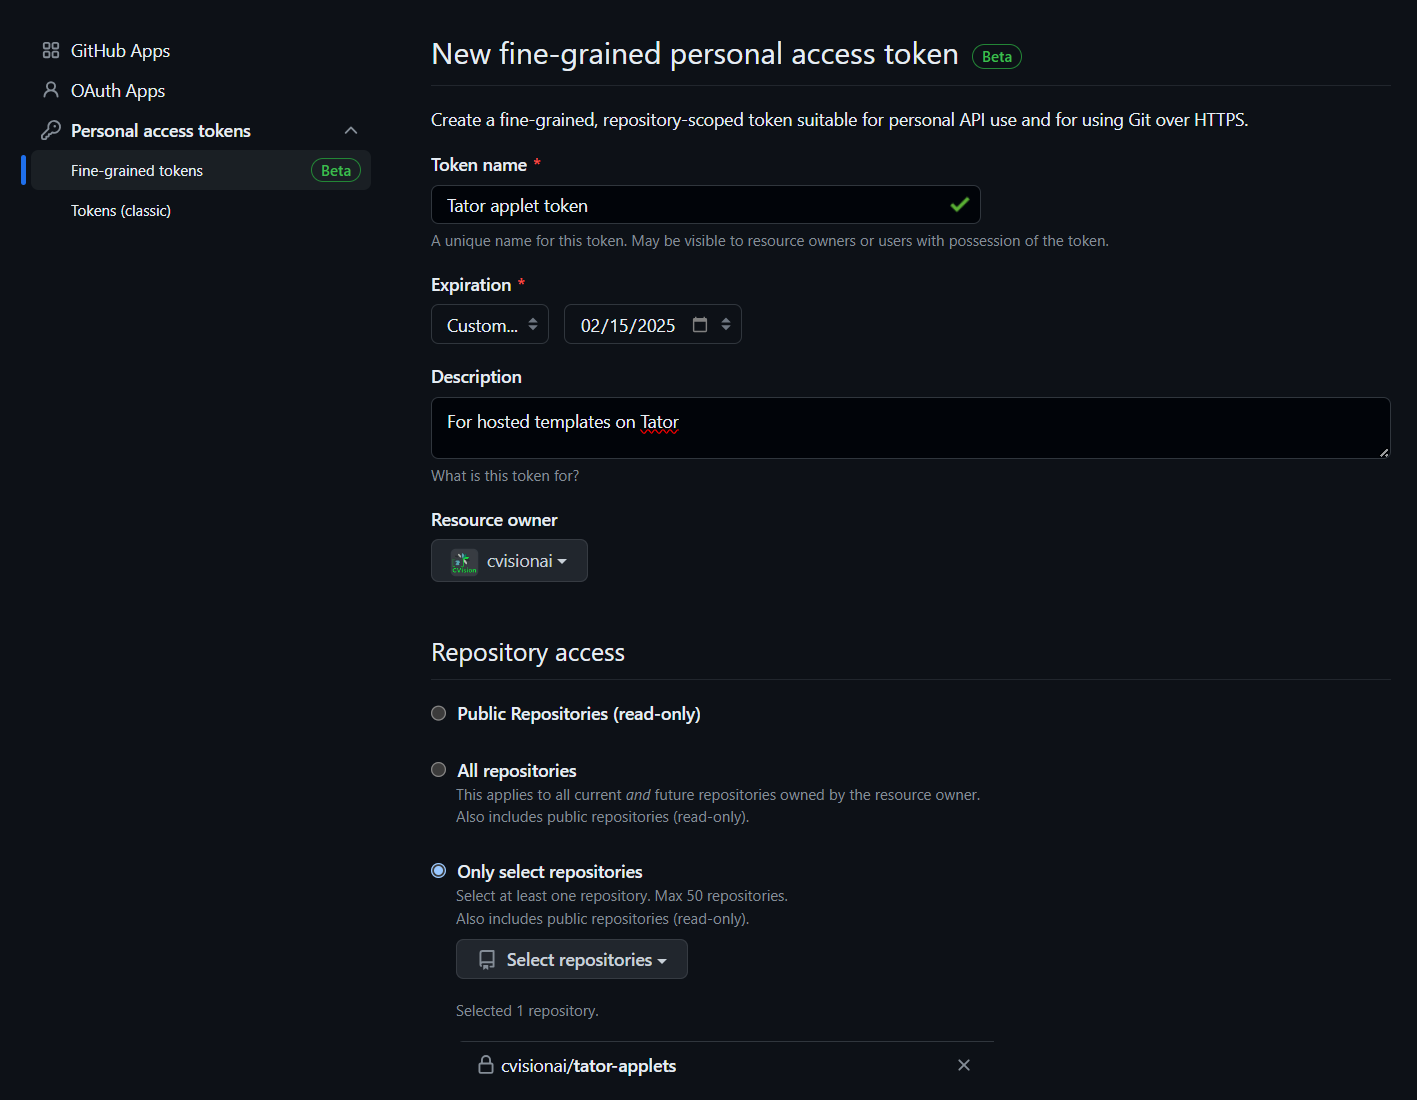The height and width of the screenshot is (1100, 1417).
Task: Click the Personal access tokens key icon
Action: tap(51, 130)
